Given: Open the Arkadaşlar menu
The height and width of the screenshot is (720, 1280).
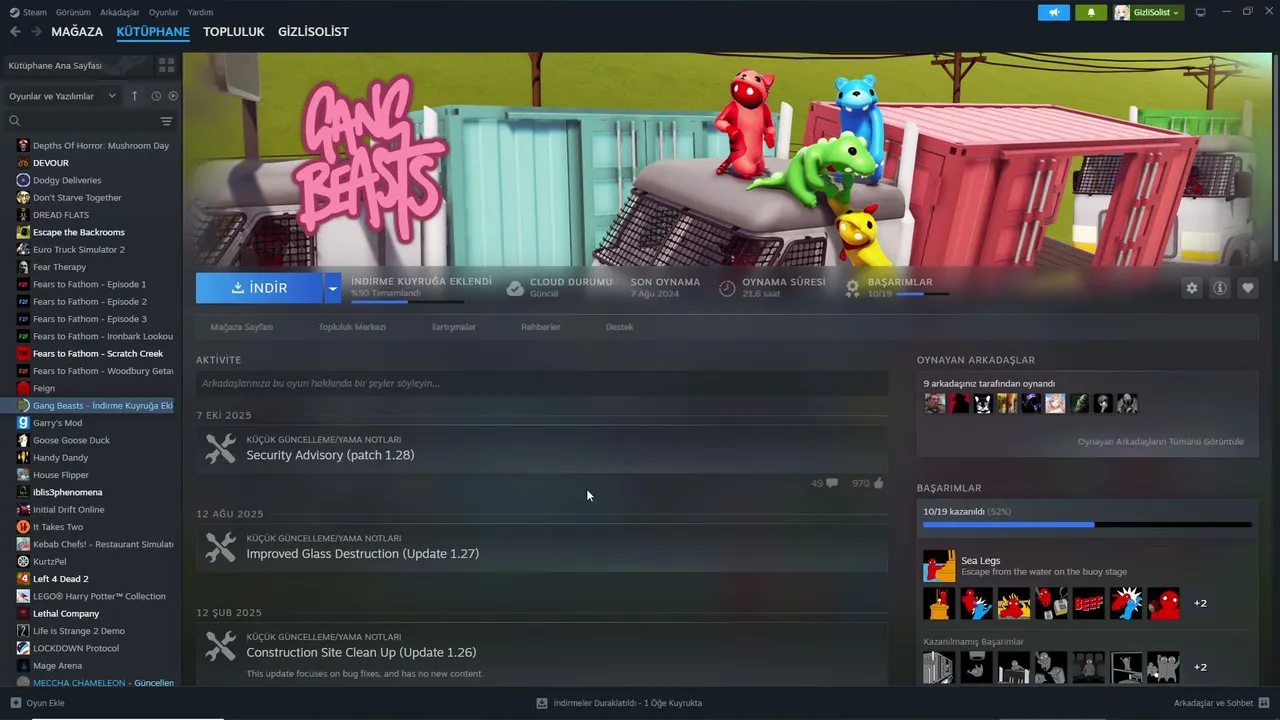Looking at the screenshot, I should point(120,12).
